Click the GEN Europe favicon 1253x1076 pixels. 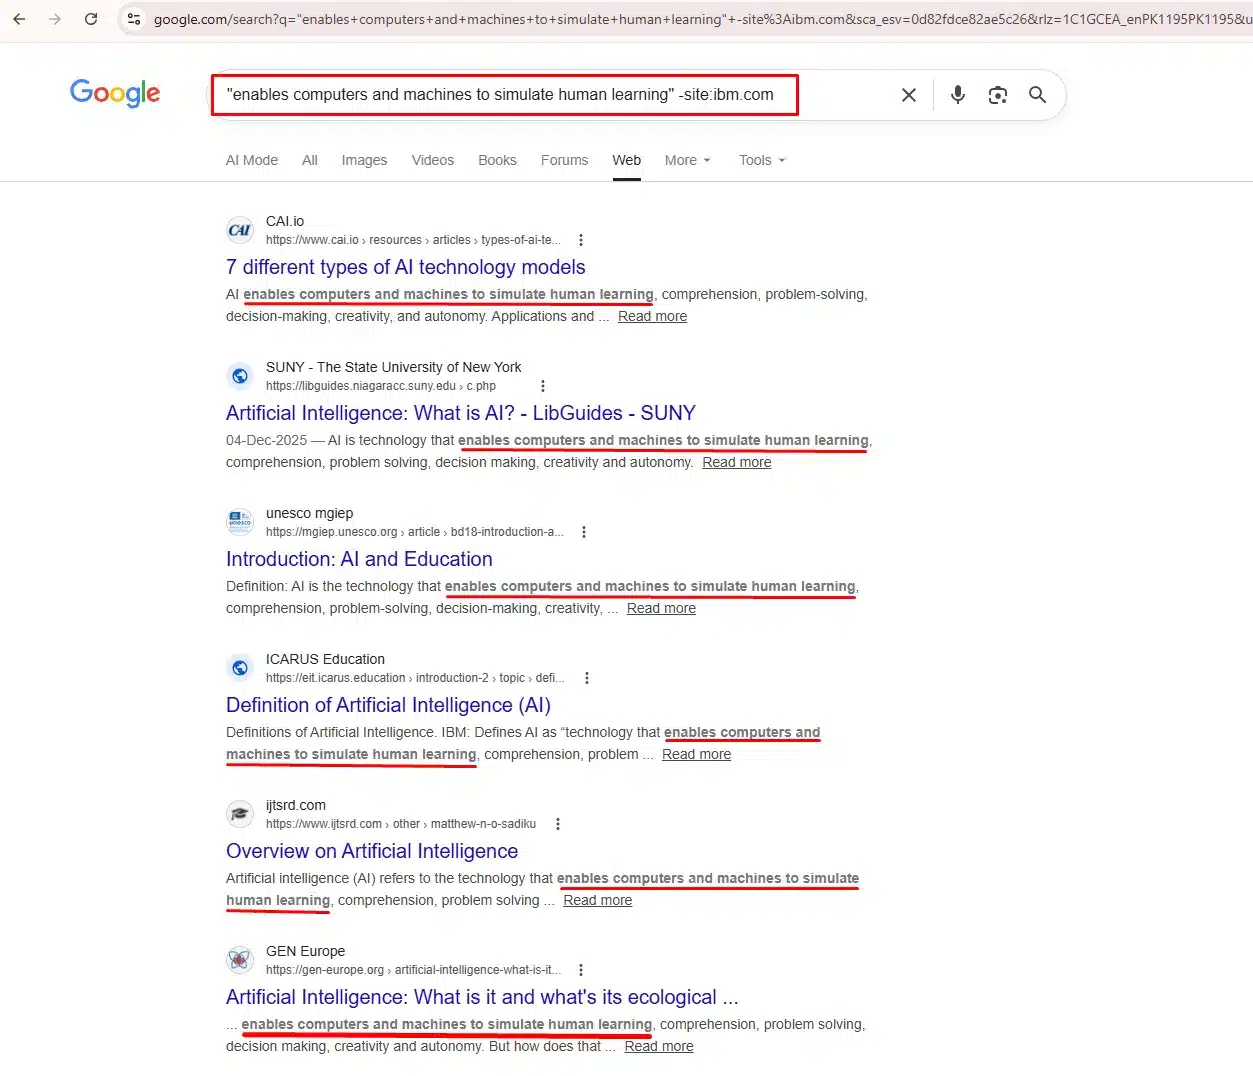(x=240, y=960)
